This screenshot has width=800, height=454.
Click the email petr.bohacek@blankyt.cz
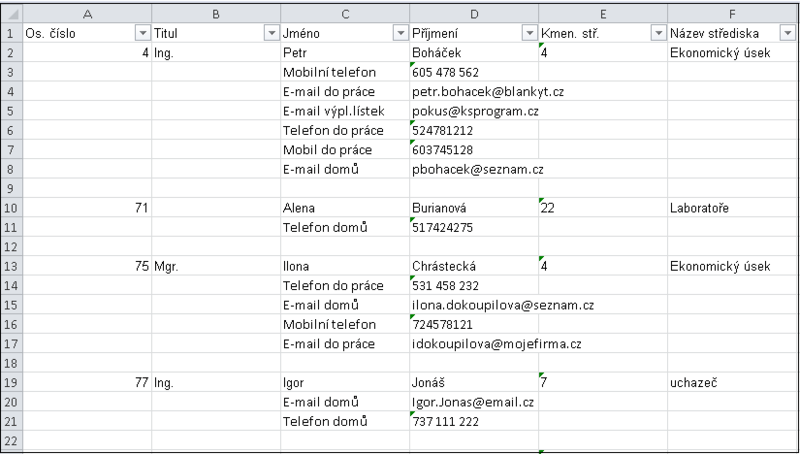pos(488,91)
